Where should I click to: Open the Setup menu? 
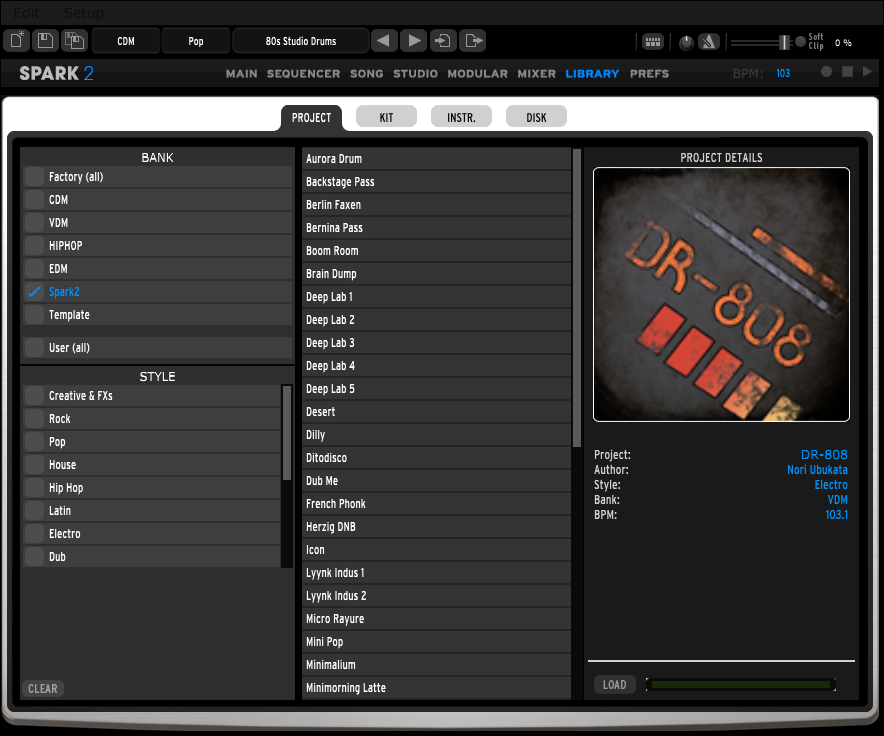[83, 12]
